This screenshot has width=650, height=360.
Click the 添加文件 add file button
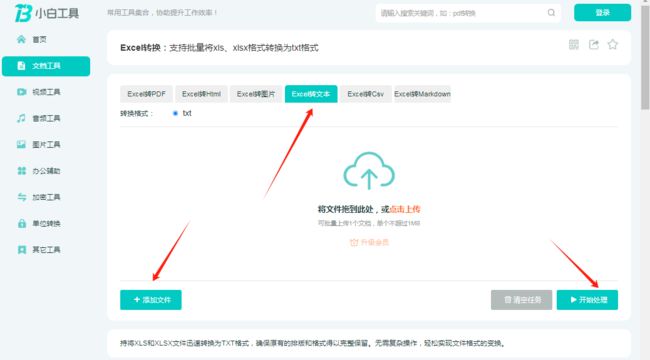click(151, 300)
